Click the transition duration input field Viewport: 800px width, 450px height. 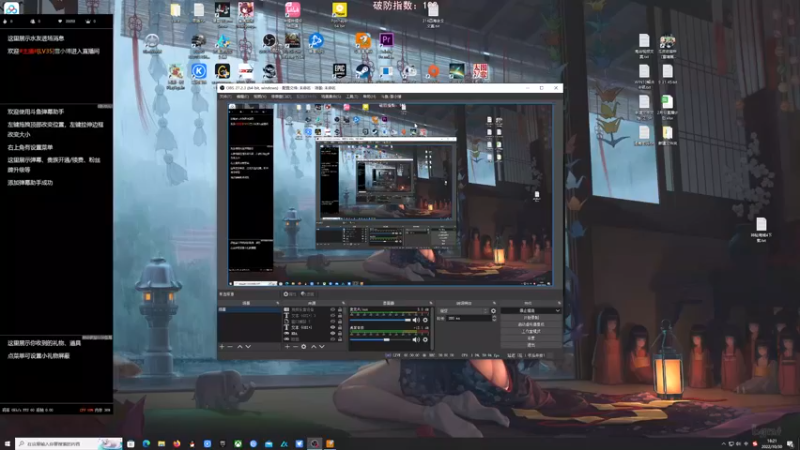469,318
